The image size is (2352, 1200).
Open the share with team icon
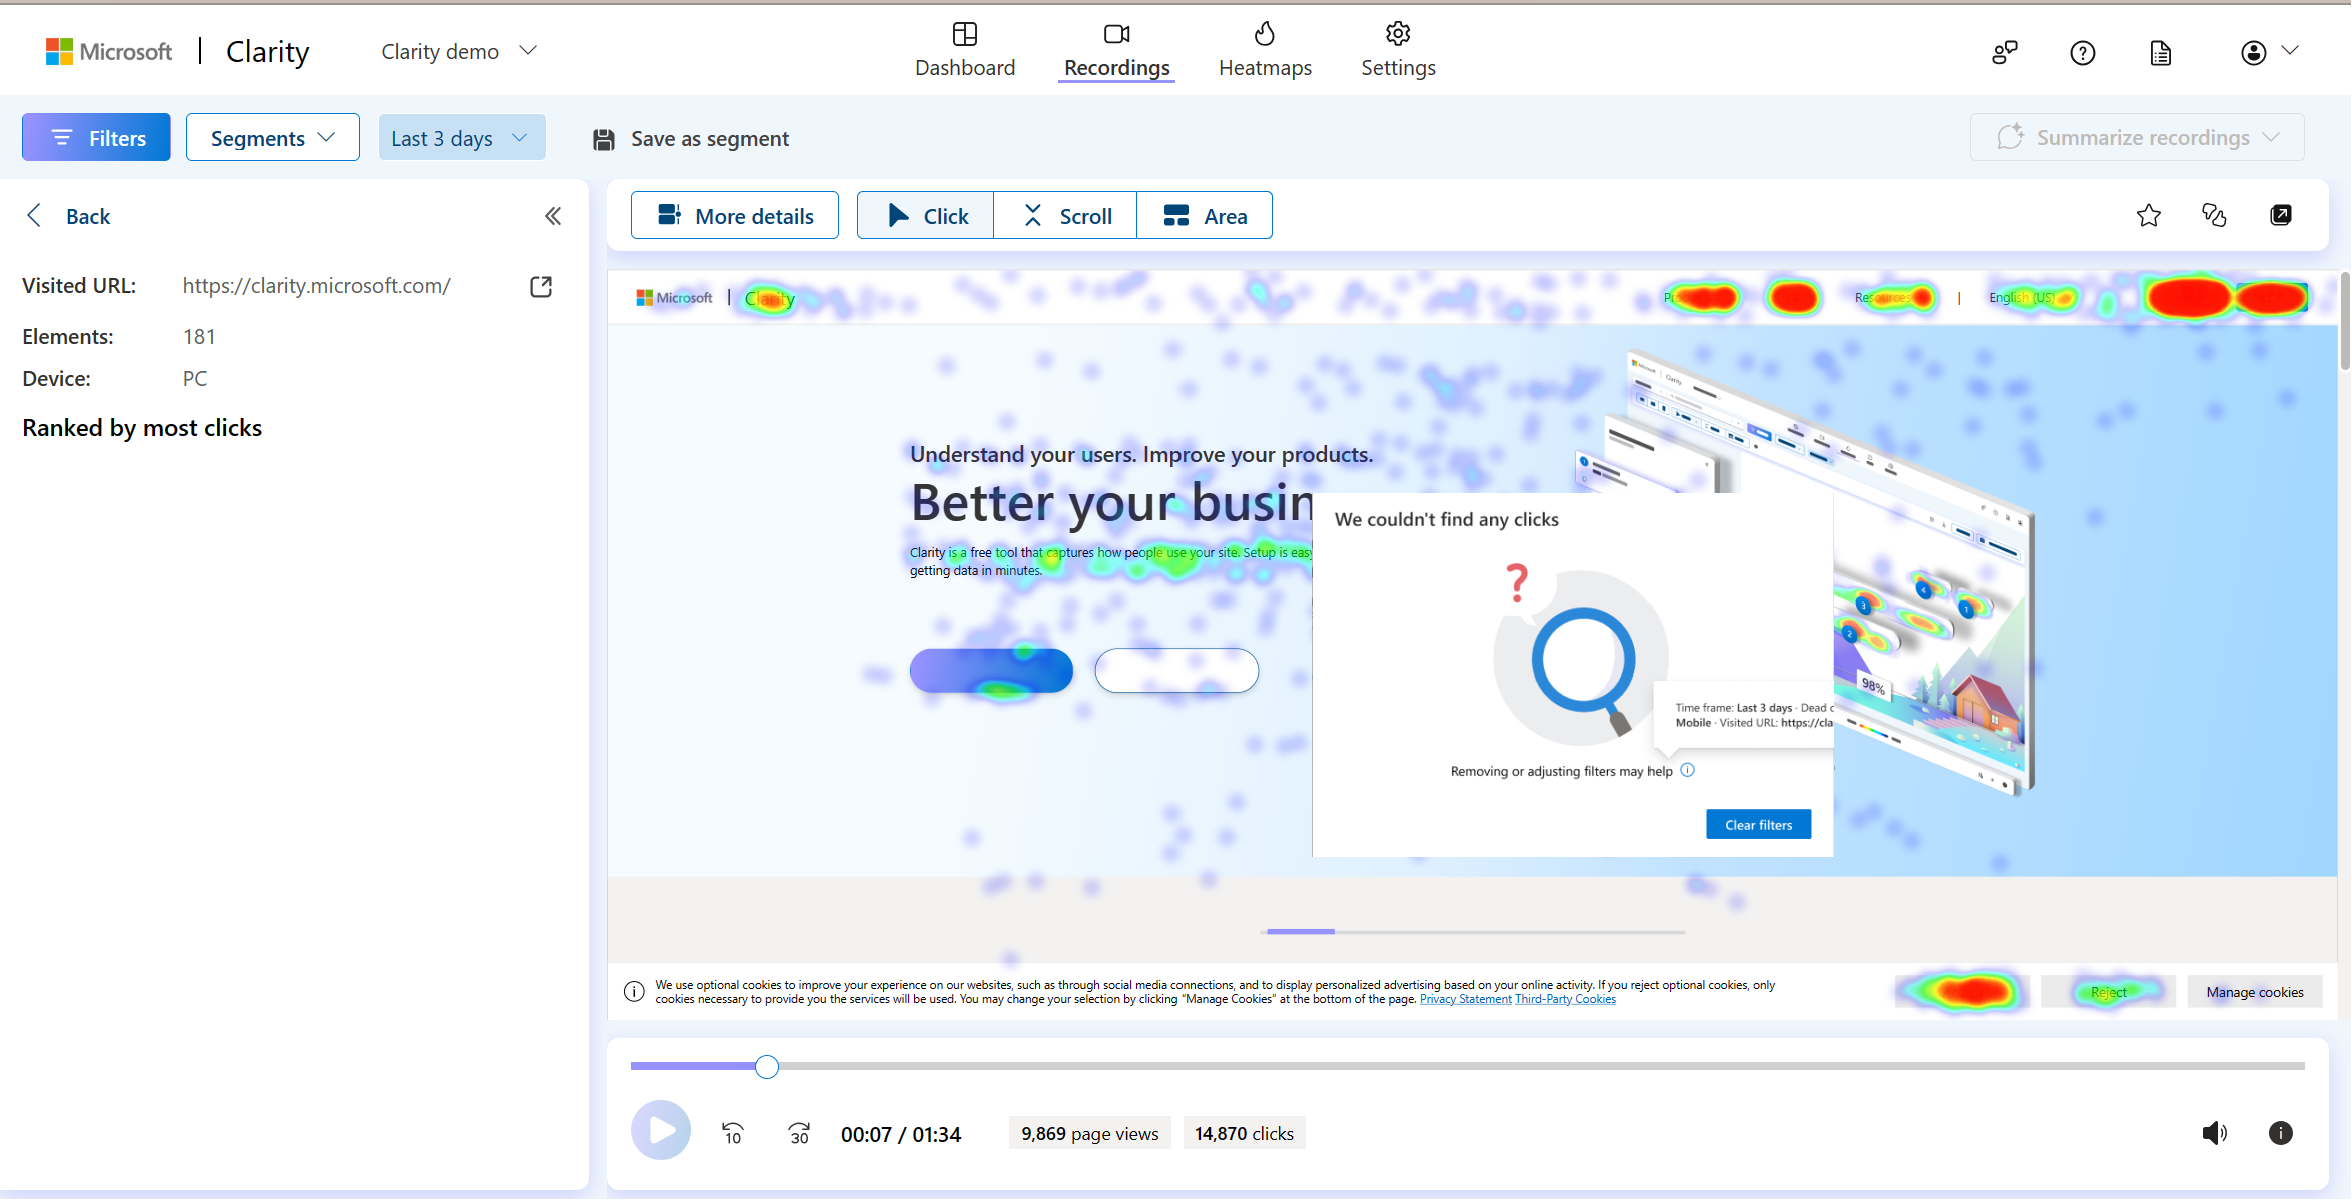coord(2005,53)
